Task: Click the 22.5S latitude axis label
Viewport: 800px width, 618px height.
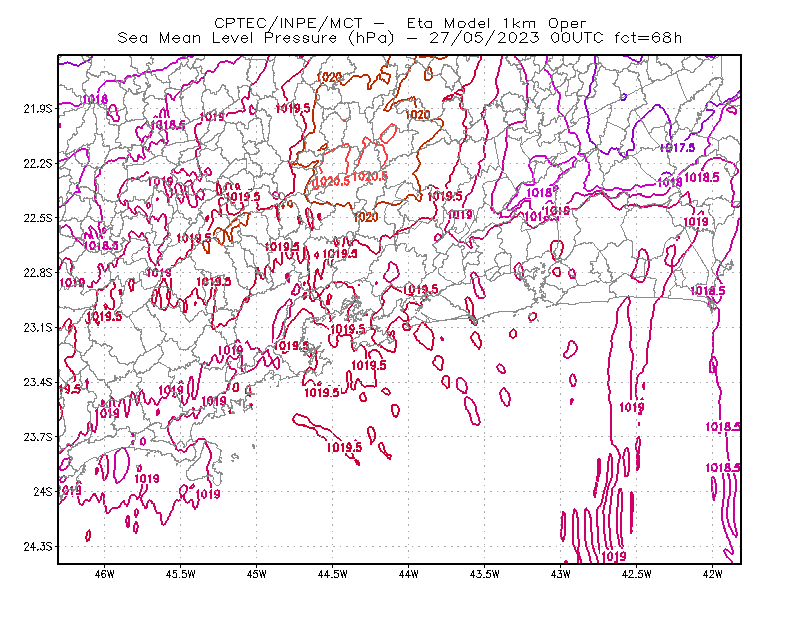Action: point(38,218)
